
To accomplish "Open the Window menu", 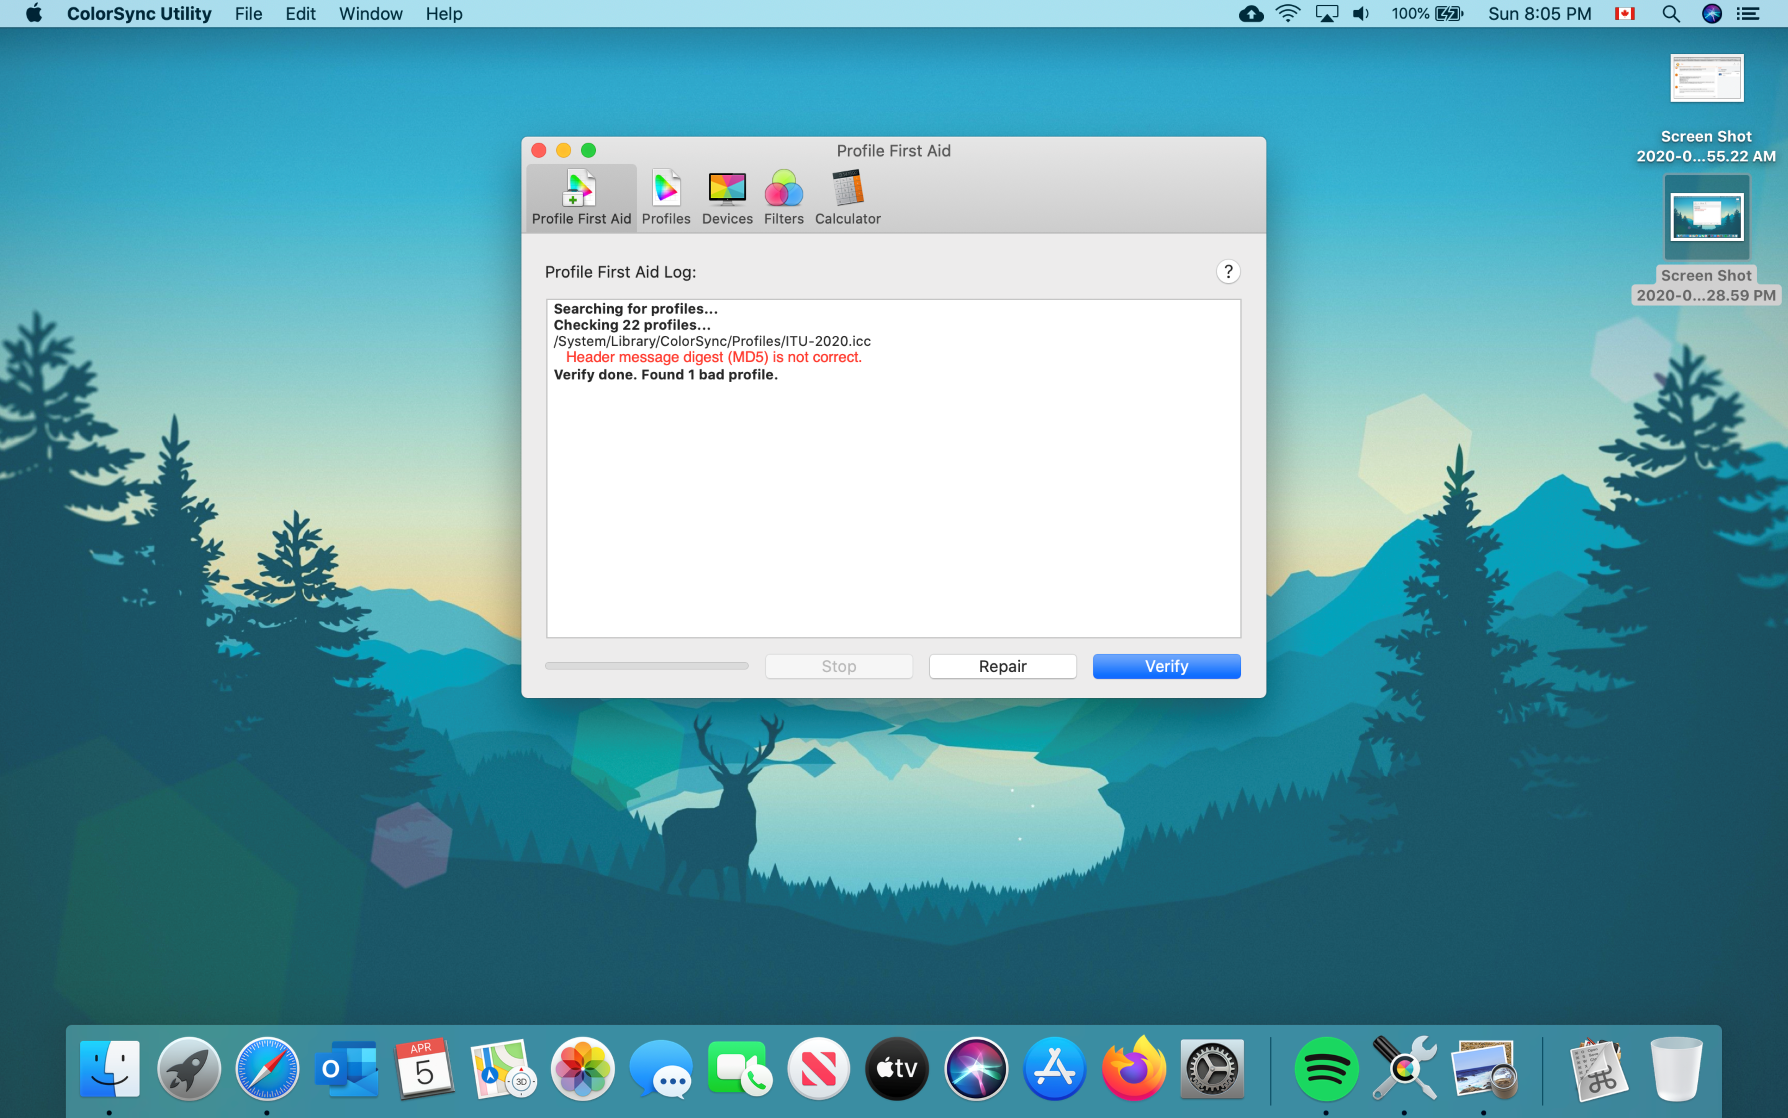I will click(371, 14).
